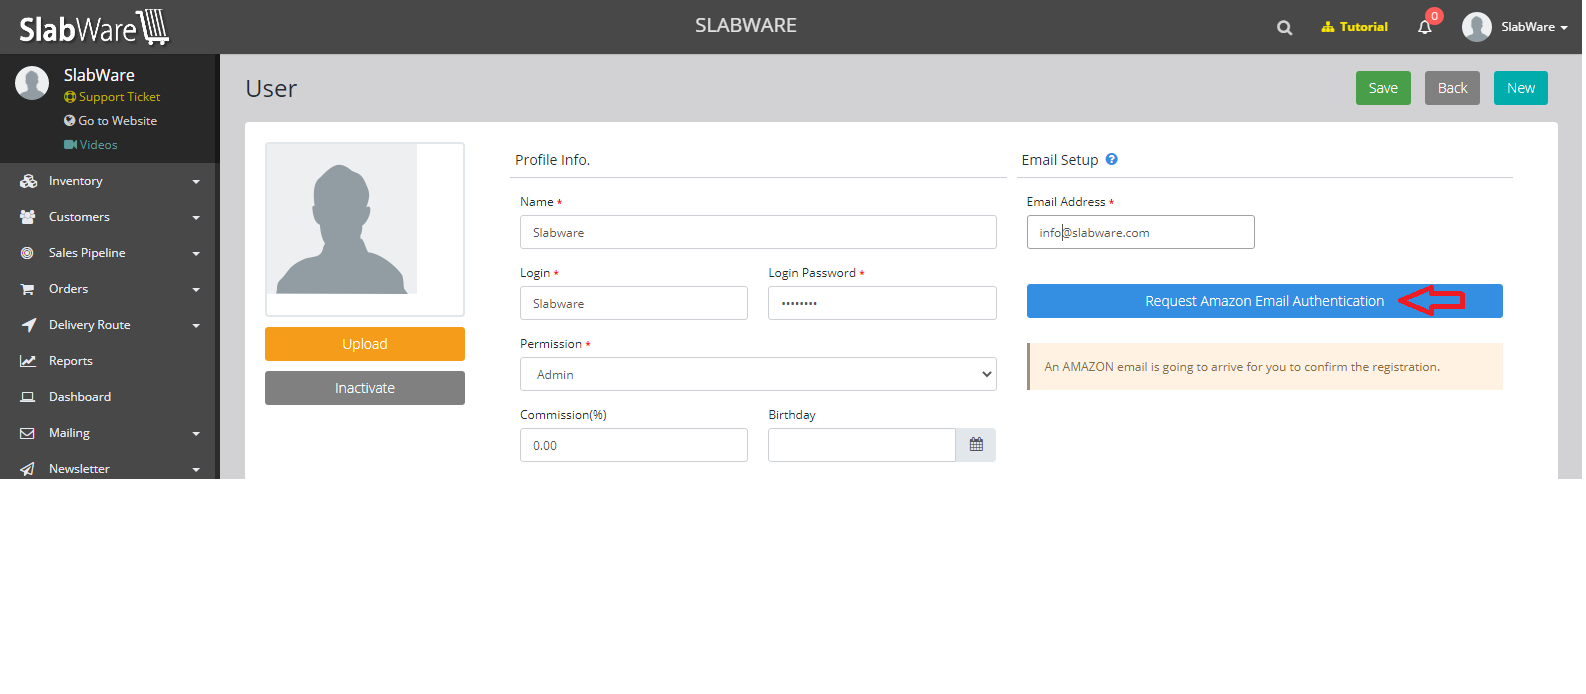
Task: Open the Birthday calendar picker icon
Action: pos(976,445)
